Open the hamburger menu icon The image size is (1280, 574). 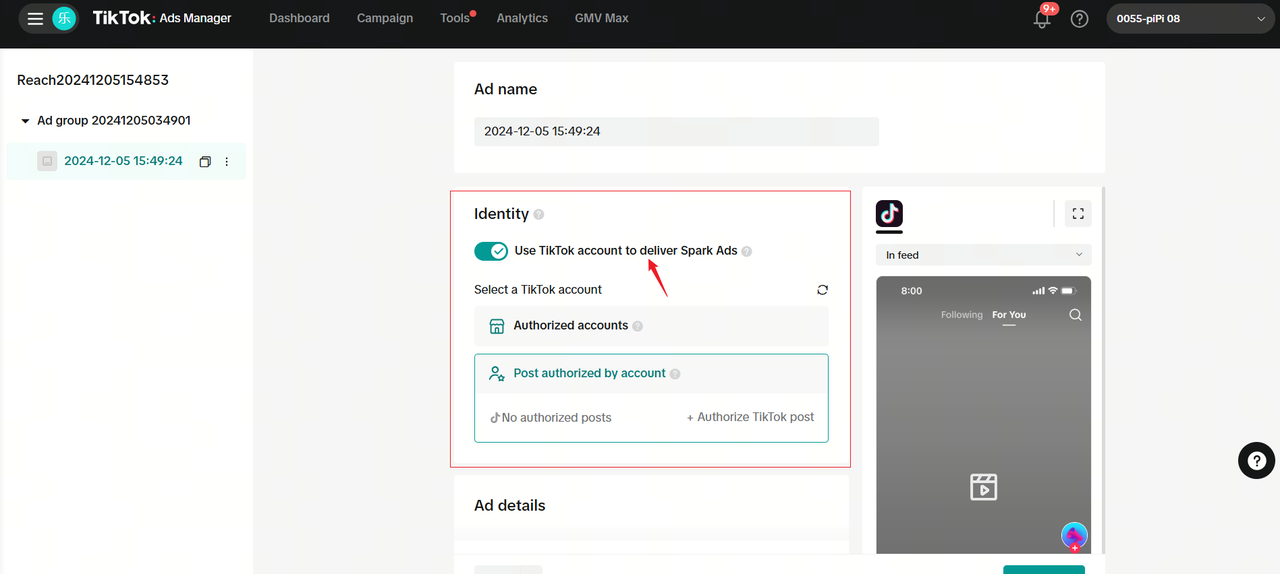(35, 18)
